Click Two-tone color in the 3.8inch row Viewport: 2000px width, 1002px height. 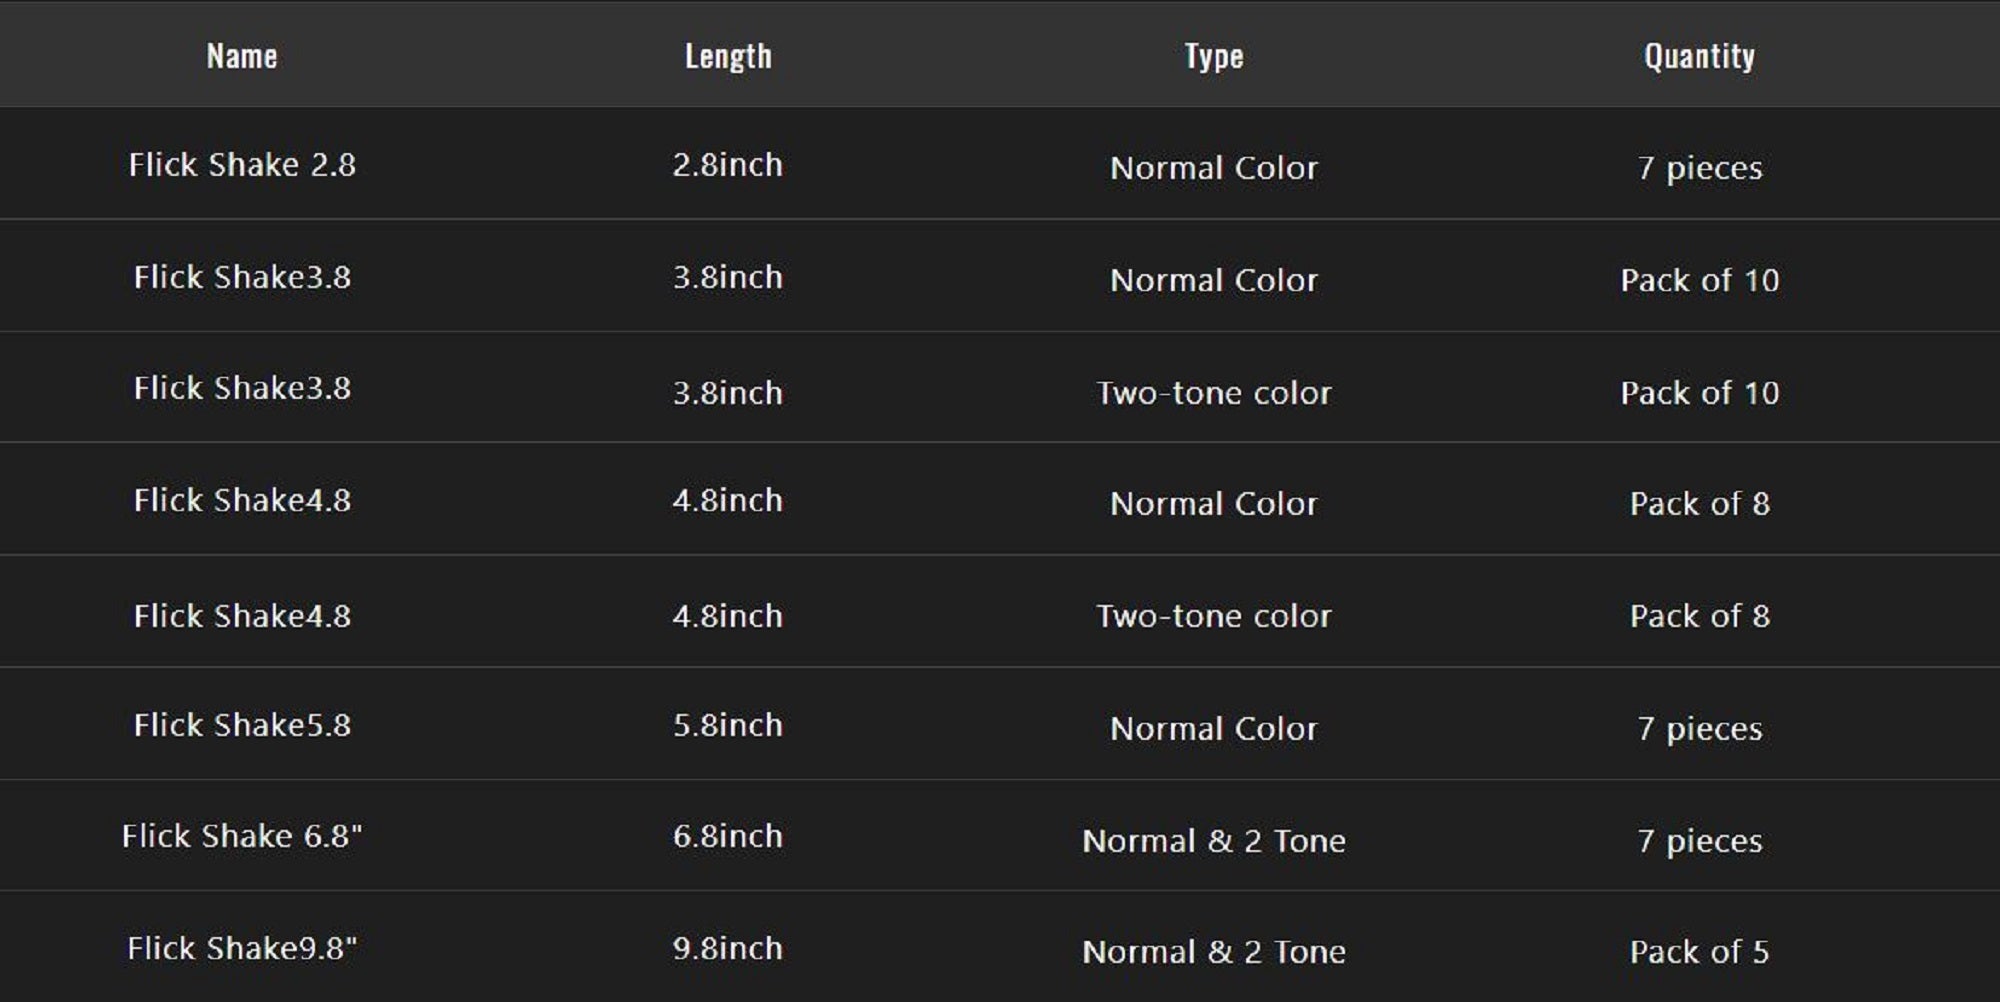[1214, 393]
